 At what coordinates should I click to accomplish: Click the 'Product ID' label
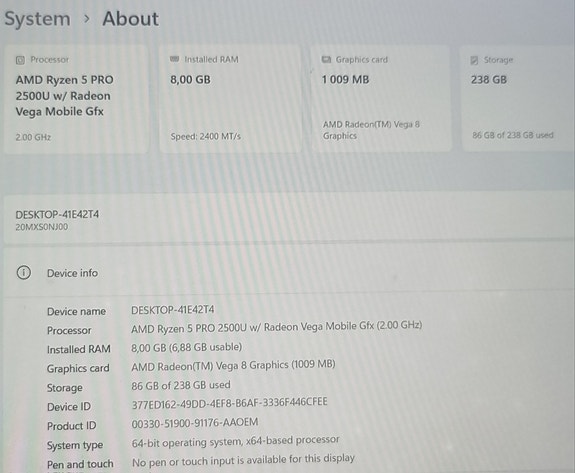[72, 426]
